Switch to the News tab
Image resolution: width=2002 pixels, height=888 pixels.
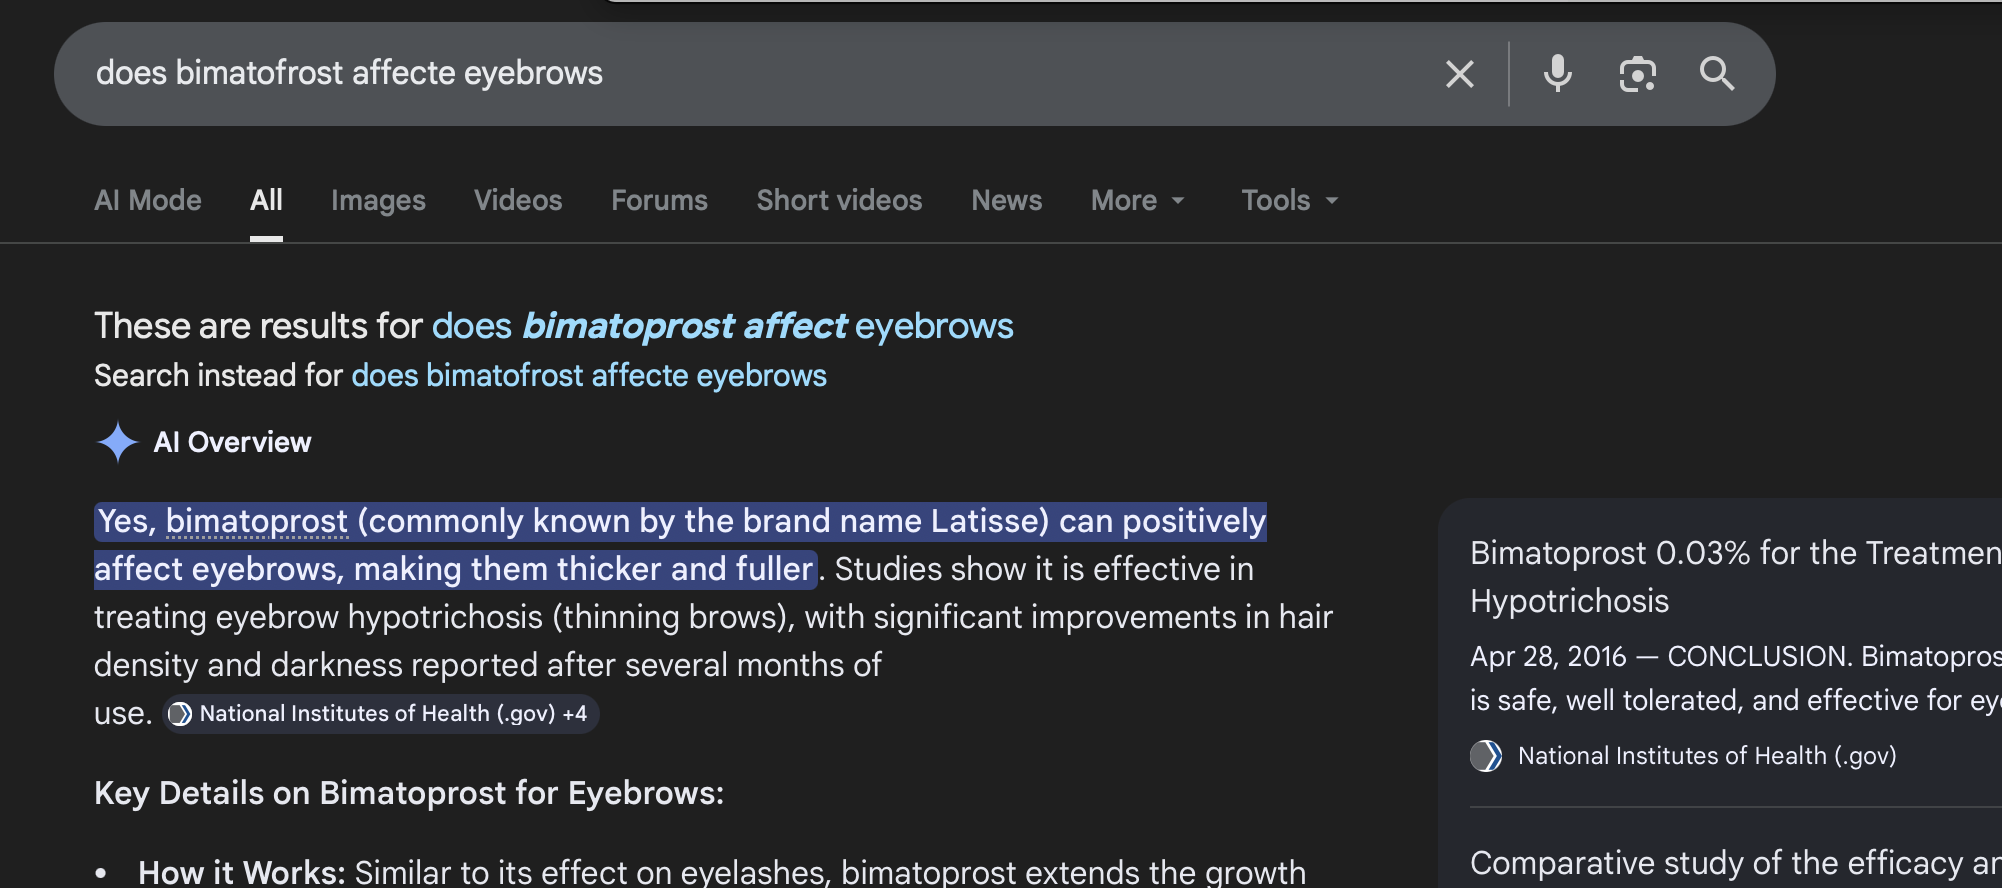pyautogui.click(x=1006, y=201)
